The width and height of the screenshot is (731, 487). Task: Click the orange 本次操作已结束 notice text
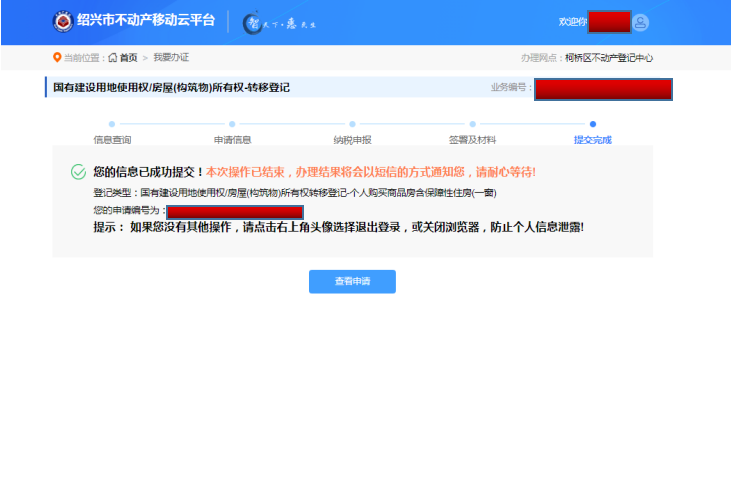pos(371,172)
